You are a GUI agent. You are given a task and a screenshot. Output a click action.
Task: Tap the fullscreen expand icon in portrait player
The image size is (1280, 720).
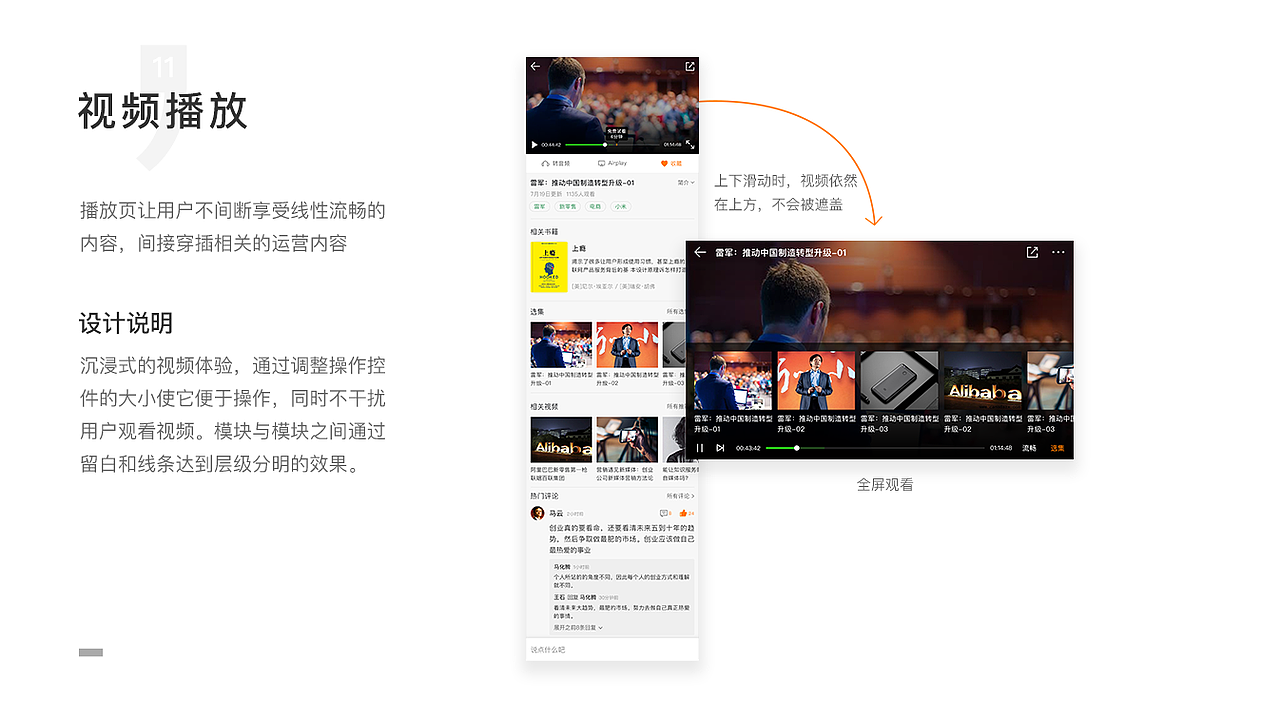pos(690,145)
